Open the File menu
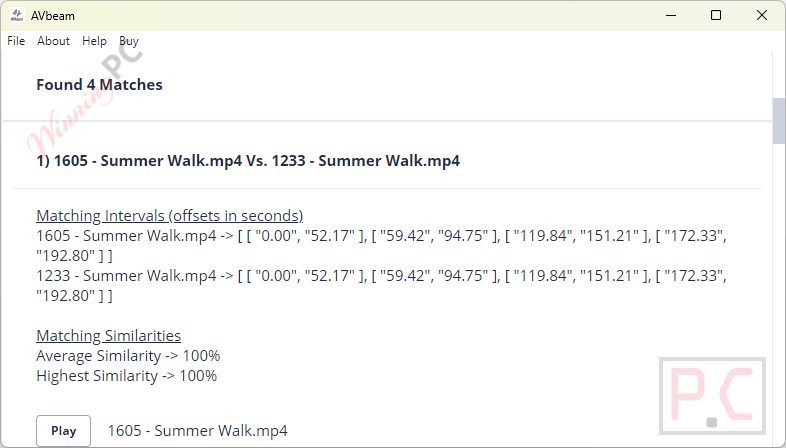 point(16,41)
